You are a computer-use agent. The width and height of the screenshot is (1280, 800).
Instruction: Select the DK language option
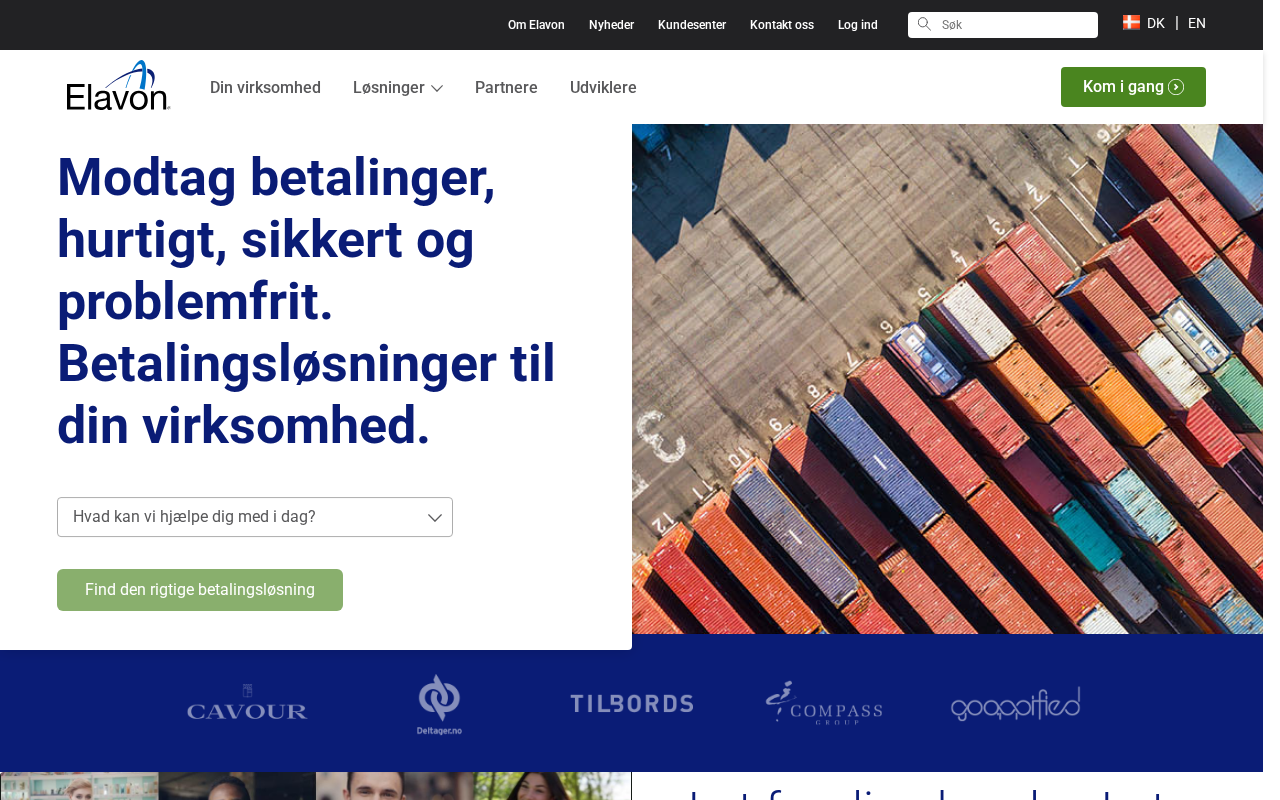pos(1156,23)
